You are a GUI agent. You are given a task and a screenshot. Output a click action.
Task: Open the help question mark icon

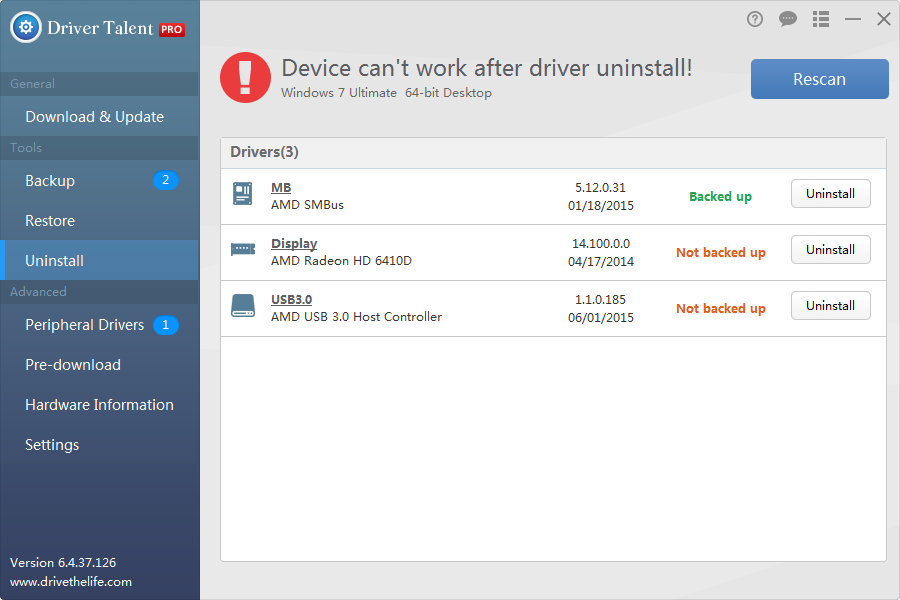[755, 20]
